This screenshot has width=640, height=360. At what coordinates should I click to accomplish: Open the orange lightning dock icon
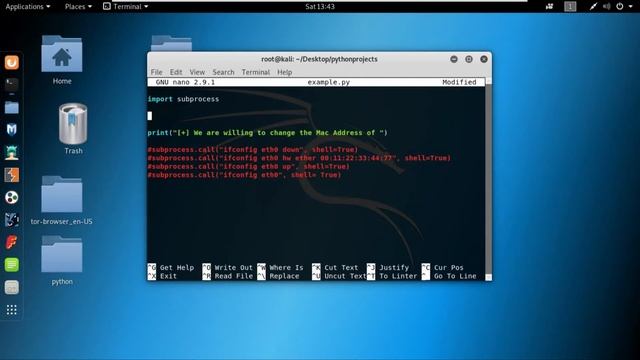click(12, 175)
